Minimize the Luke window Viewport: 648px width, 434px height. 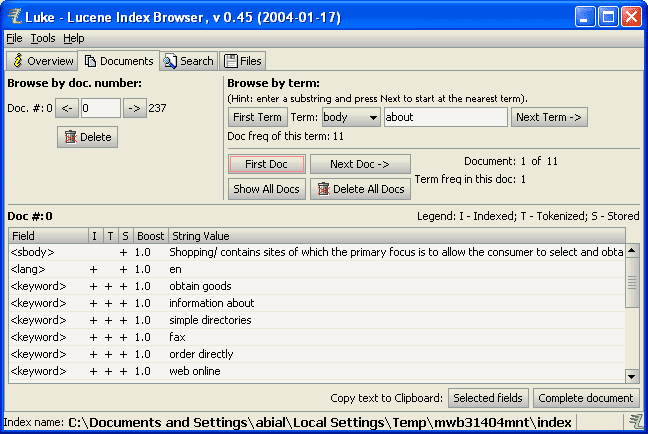pyautogui.click(x=585, y=17)
